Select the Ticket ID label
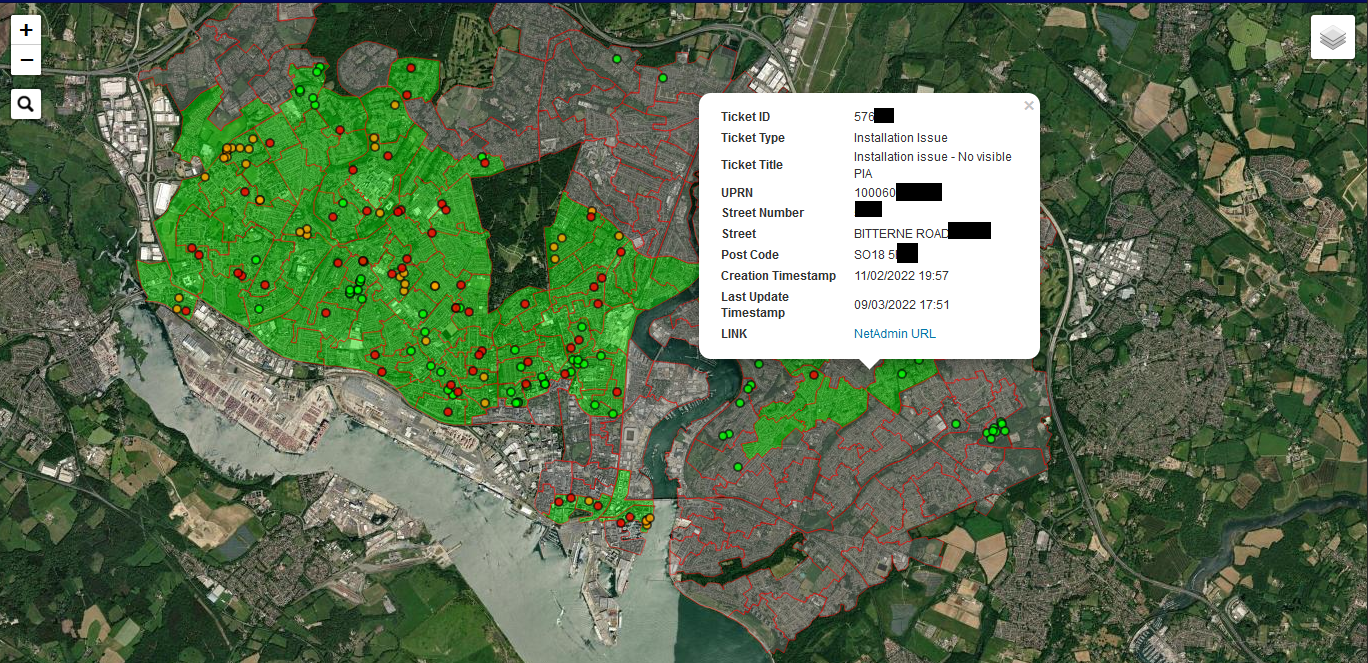Screen dimensions: 1368x663 pyautogui.click(x=746, y=117)
